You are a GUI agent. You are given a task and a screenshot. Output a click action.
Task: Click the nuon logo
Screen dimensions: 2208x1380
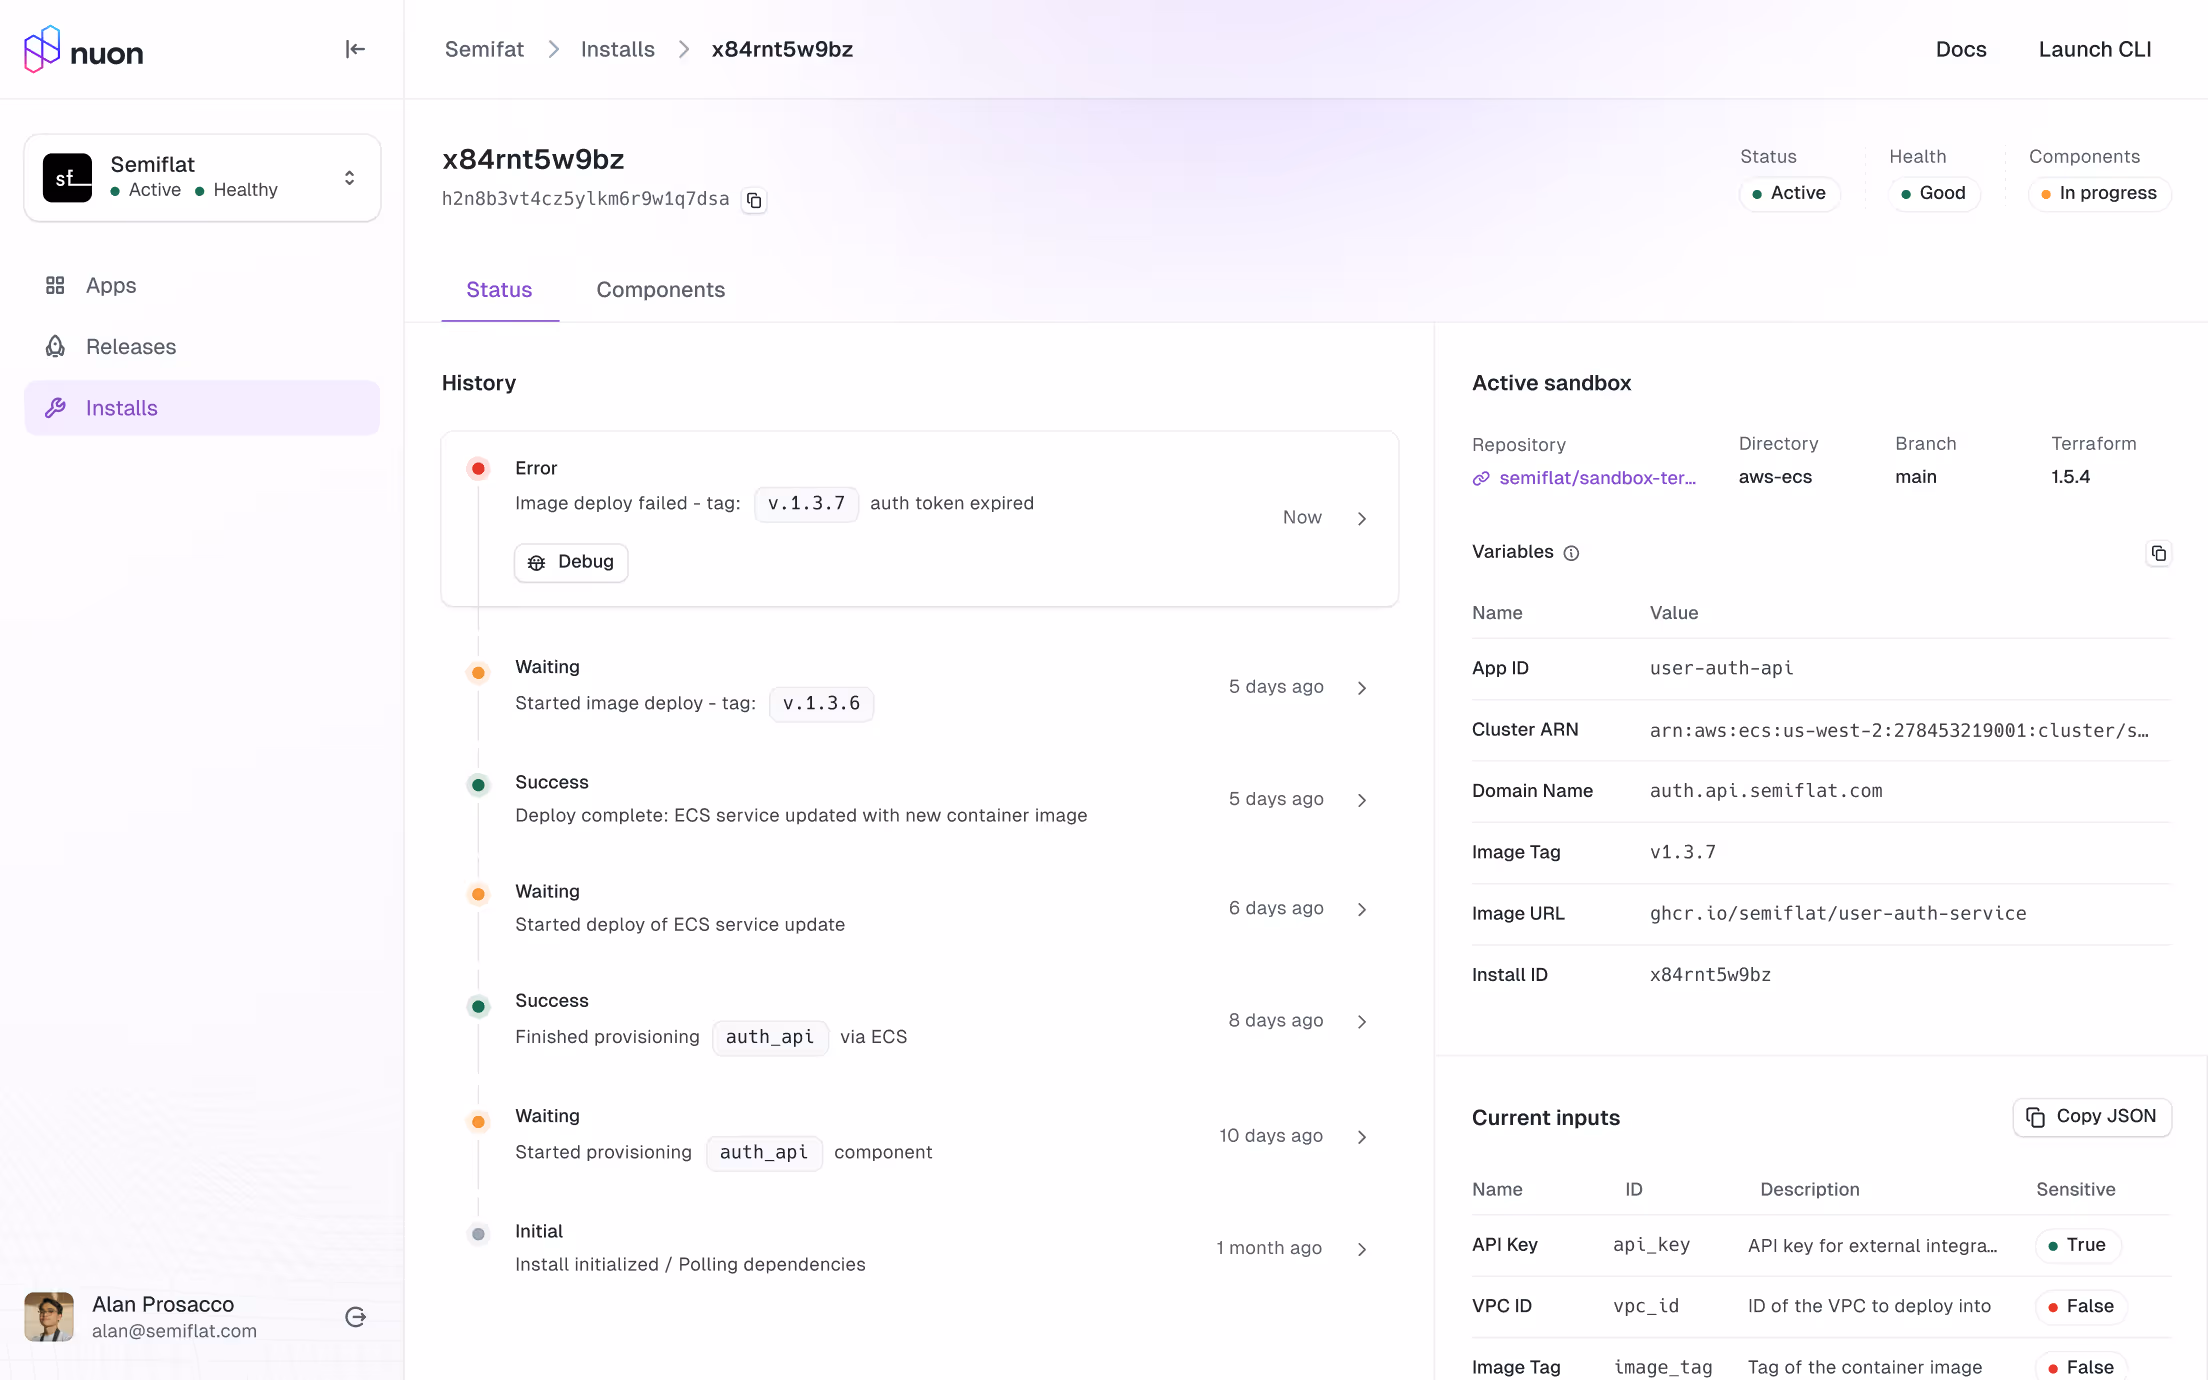coord(83,49)
